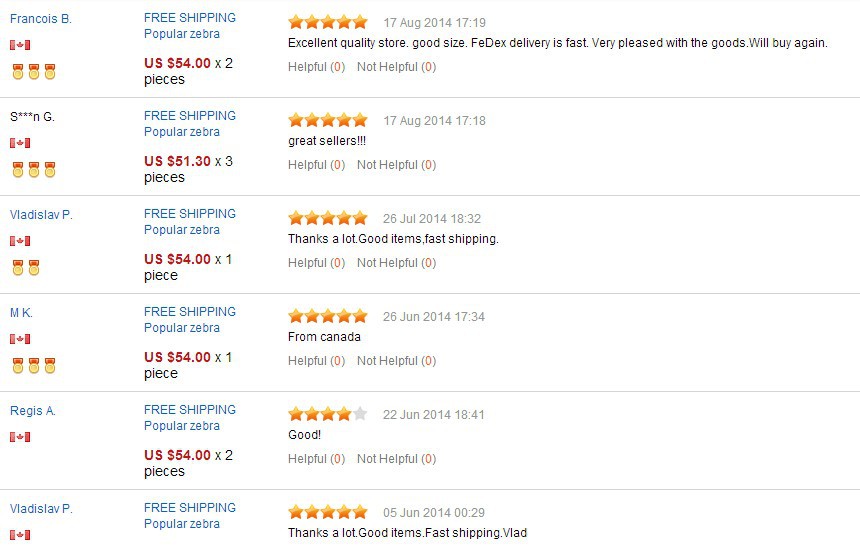860x546 pixels.
Task: Open "Popular zebra" link in S***n G.'s row
Action: [182, 132]
